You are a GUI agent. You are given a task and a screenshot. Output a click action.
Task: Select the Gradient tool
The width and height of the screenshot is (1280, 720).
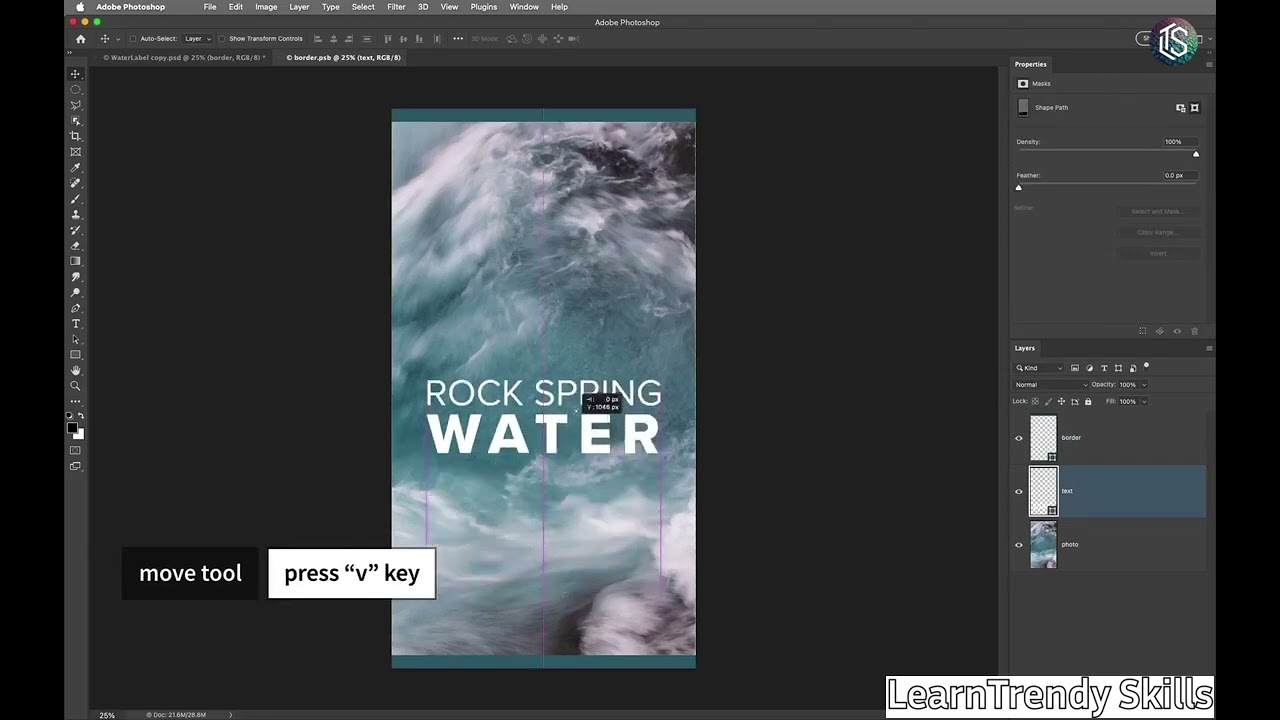(75, 261)
